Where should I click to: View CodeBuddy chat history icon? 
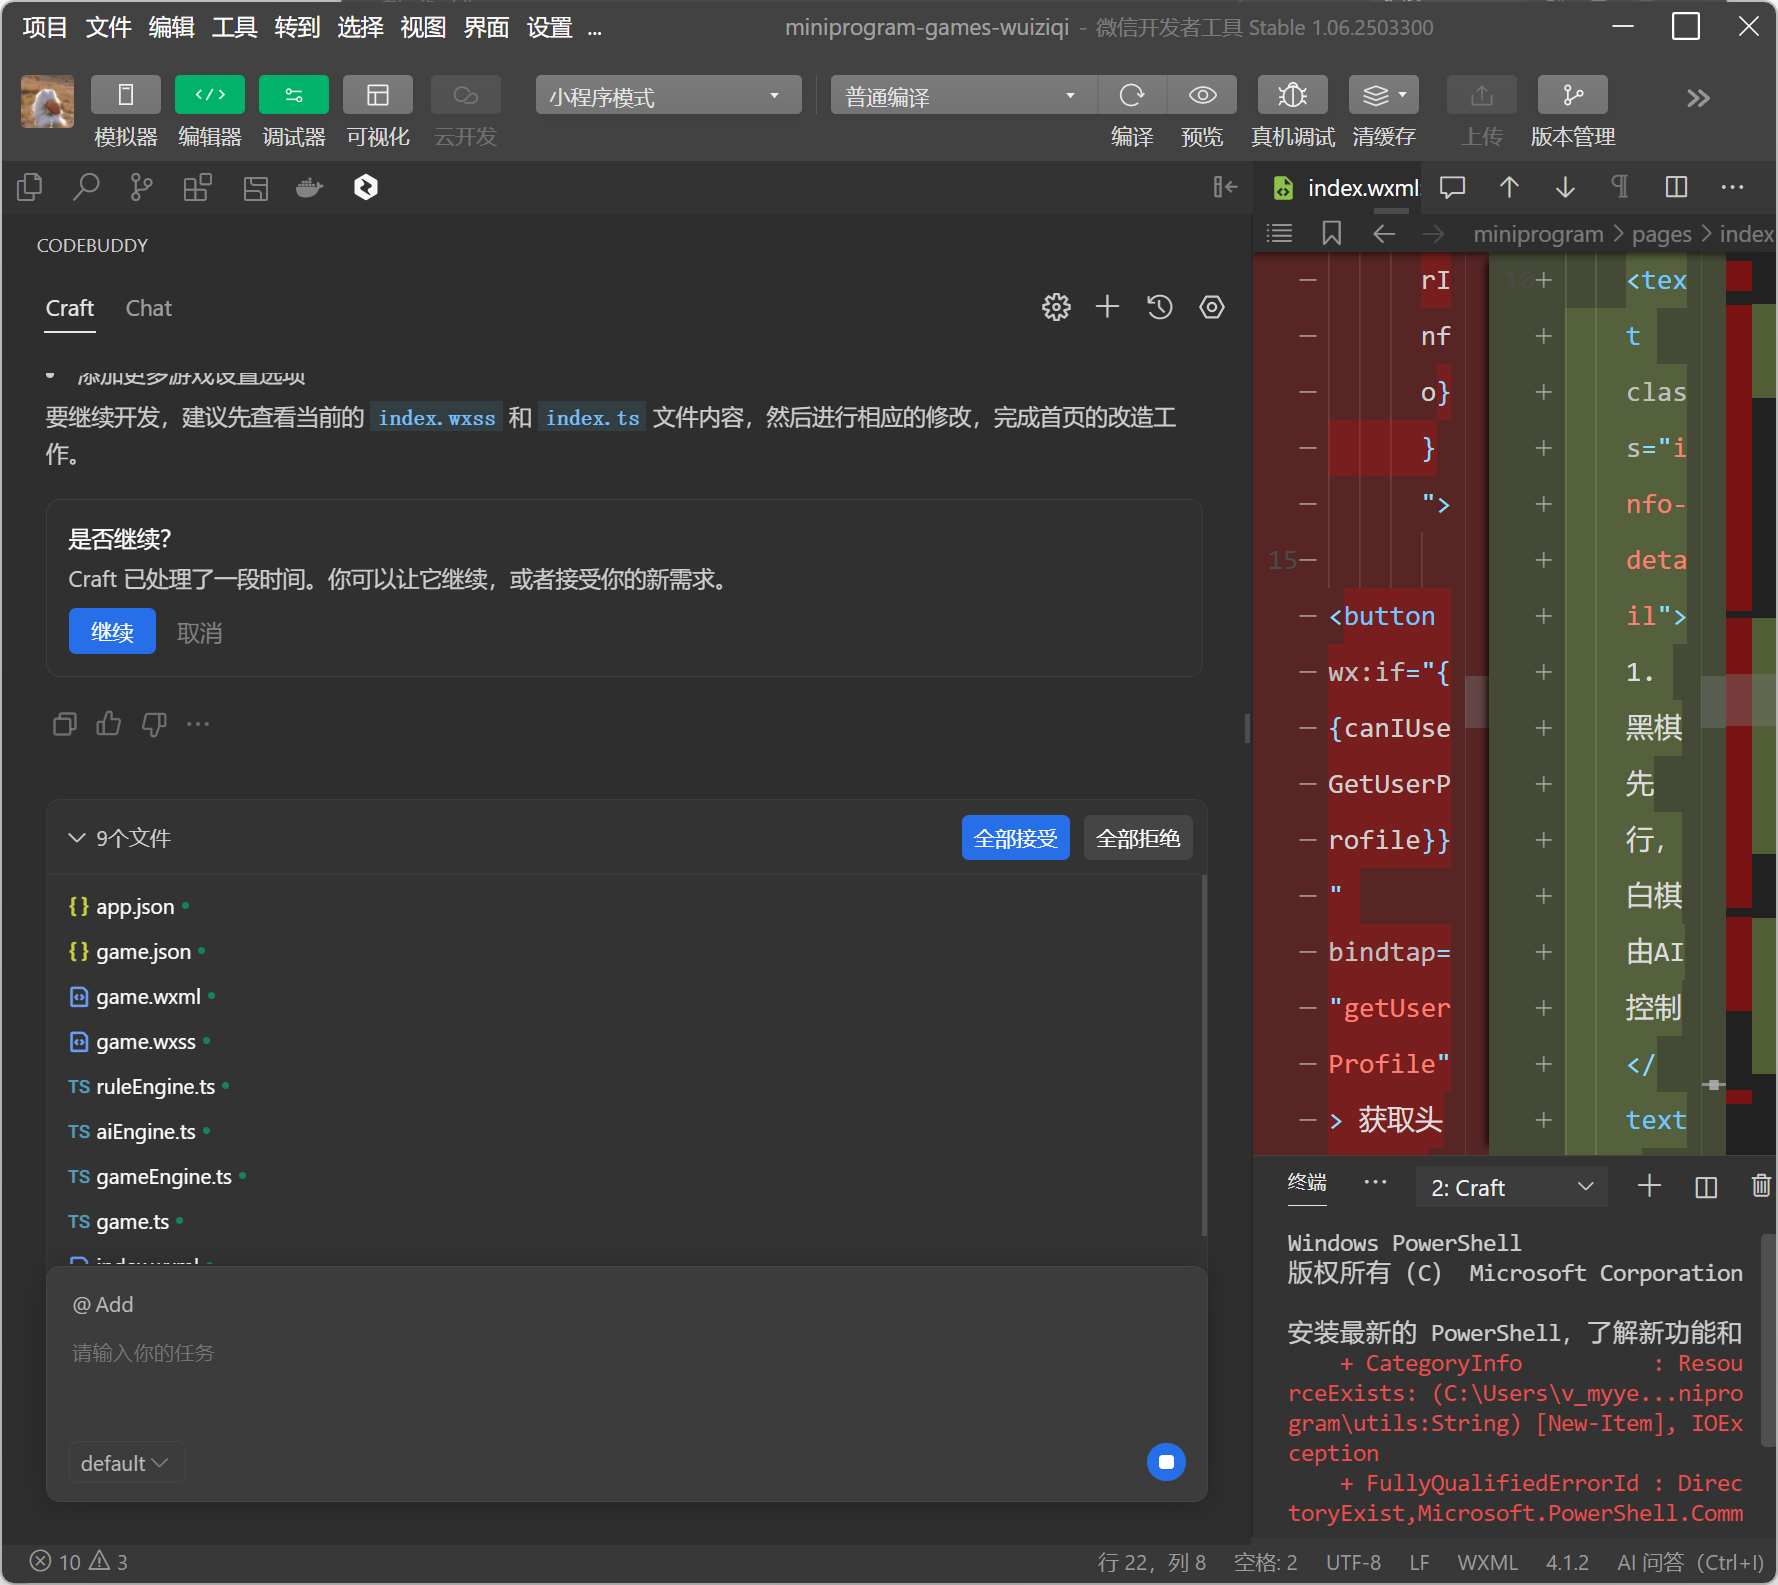pyautogui.click(x=1159, y=307)
